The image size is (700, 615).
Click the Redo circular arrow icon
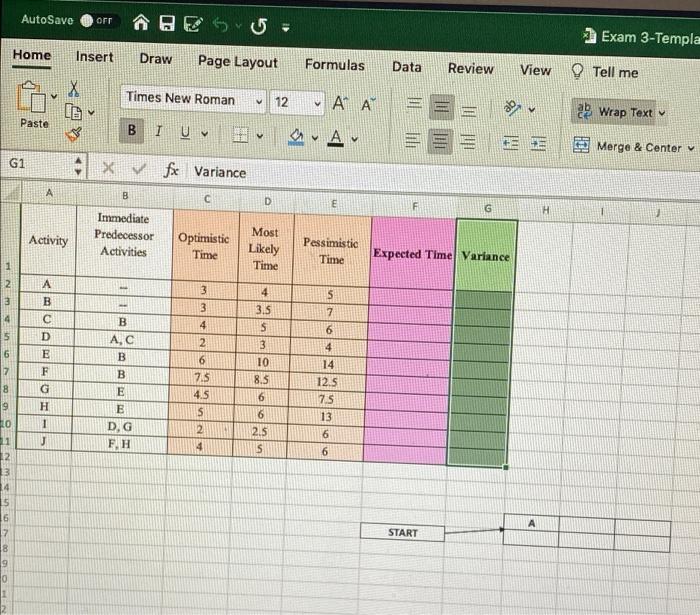tap(259, 26)
